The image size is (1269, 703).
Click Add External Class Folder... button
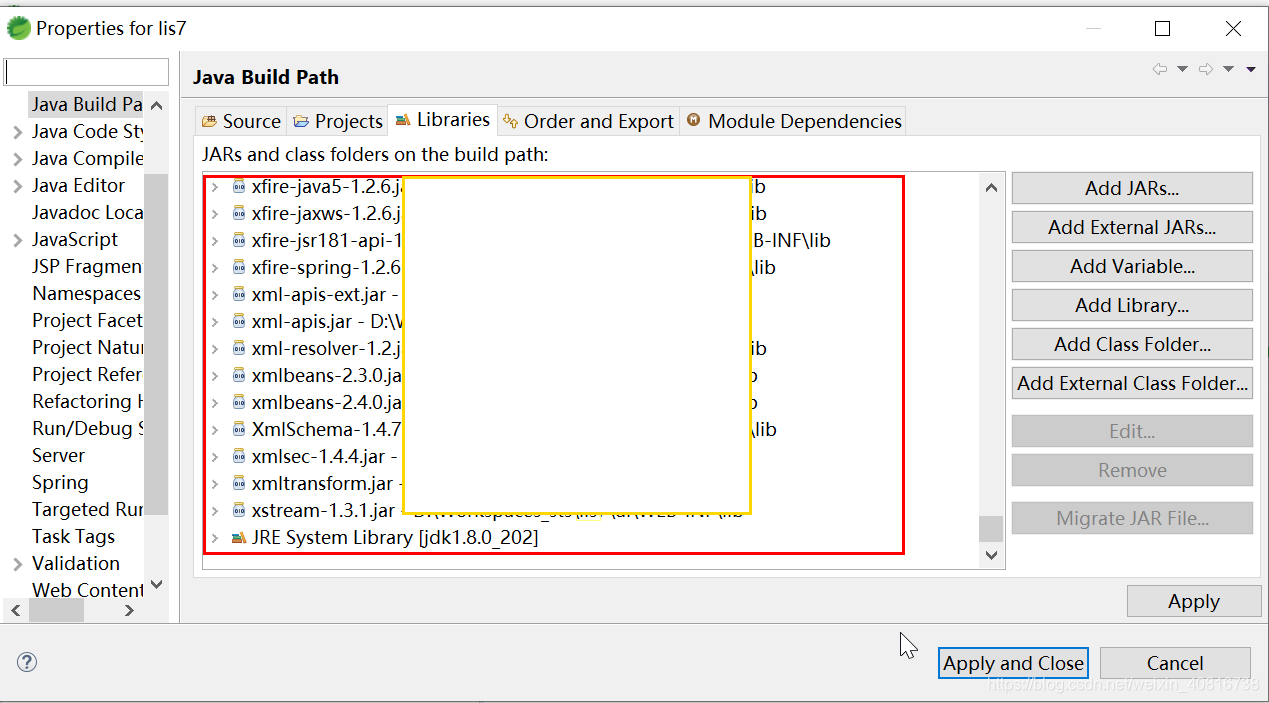tap(1132, 383)
